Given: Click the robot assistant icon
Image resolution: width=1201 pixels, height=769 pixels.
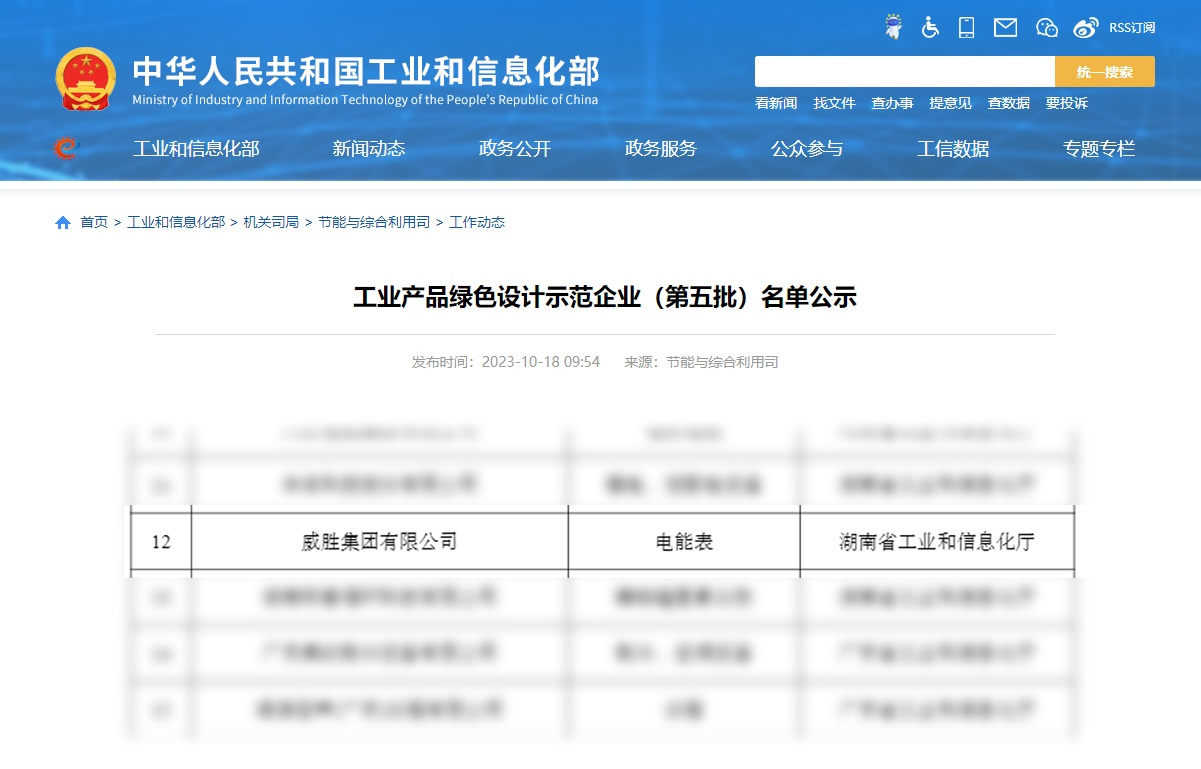Looking at the screenshot, I should point(893,27).
